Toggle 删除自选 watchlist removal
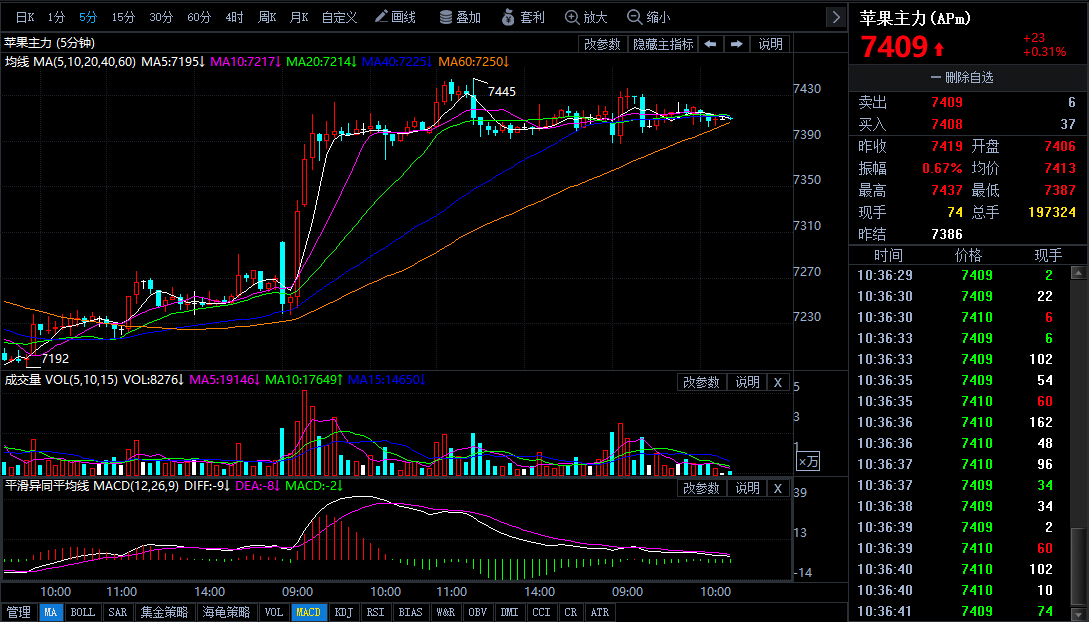The image size is (1089, 622). 962,78
